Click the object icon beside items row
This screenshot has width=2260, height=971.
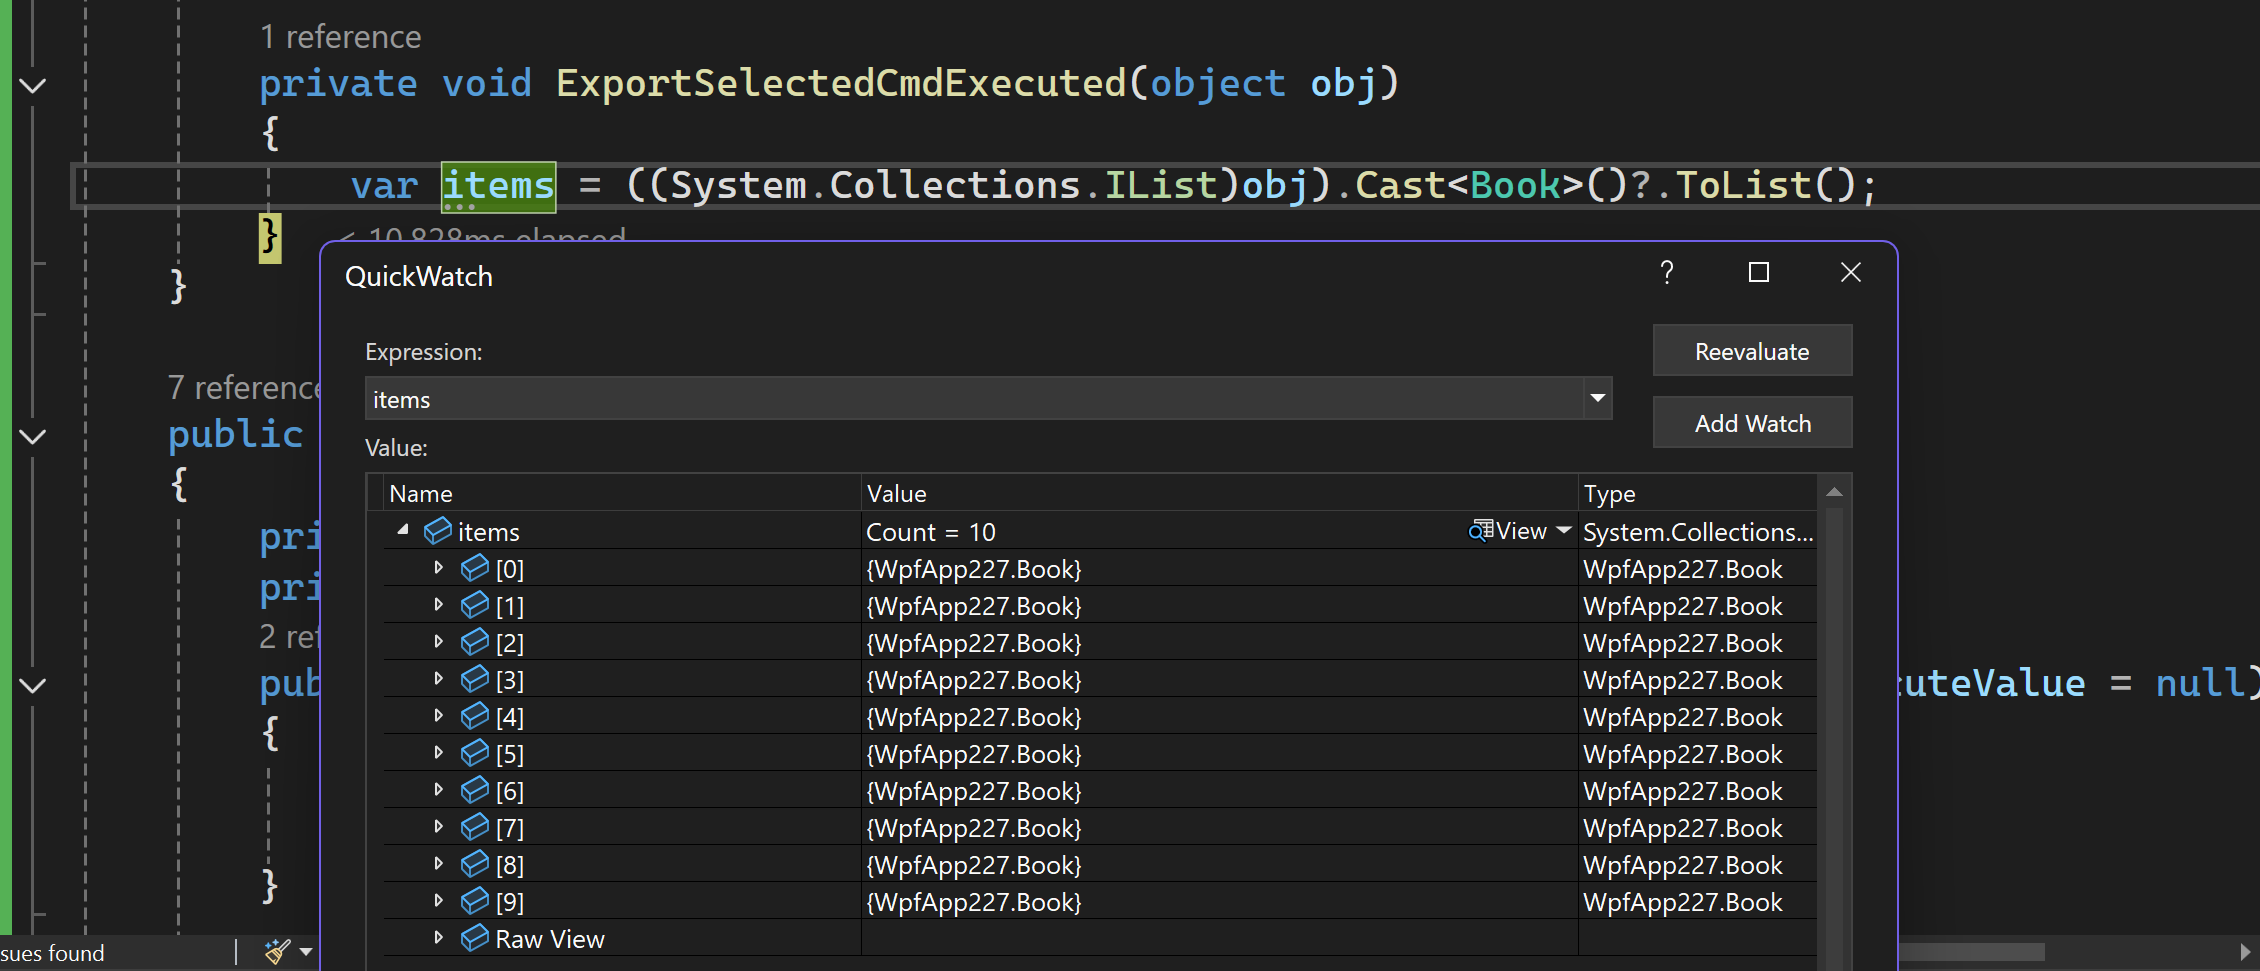coord(437,531)
